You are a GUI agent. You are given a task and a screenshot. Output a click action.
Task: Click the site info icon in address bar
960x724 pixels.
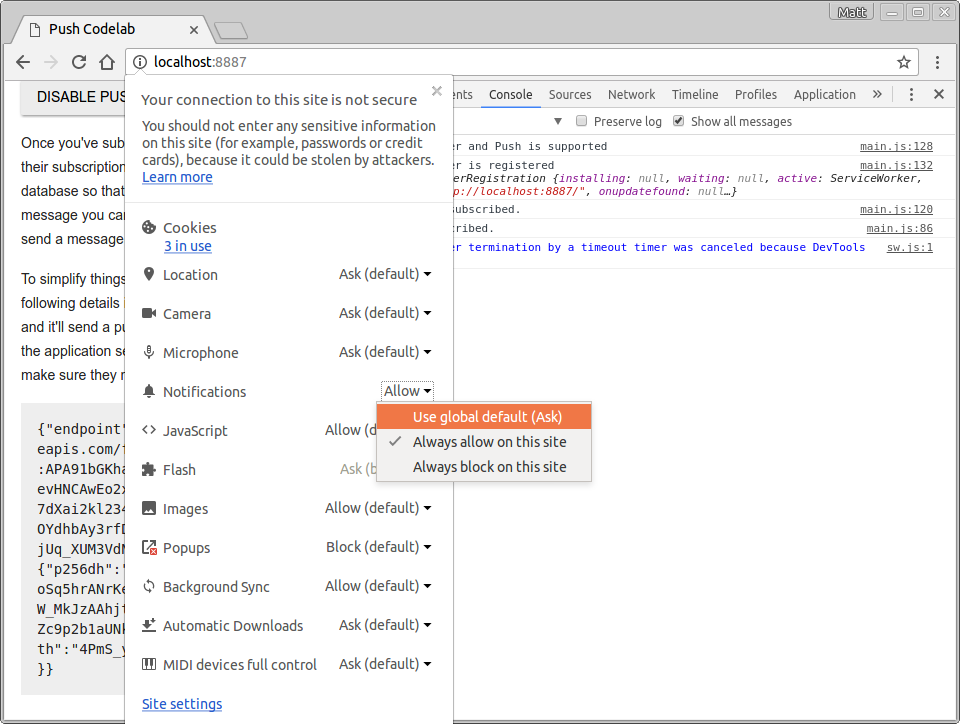[x=140, y=62]
